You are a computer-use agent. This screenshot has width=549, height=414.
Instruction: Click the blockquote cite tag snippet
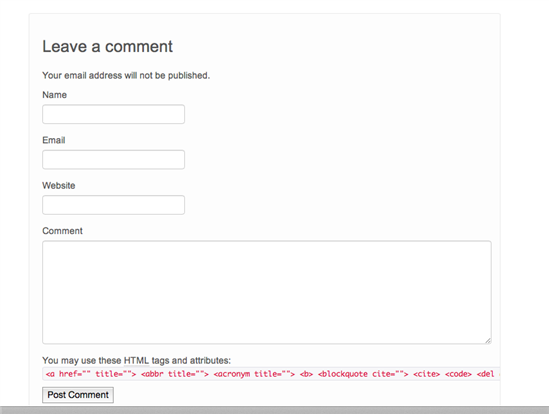pos(363,374)
